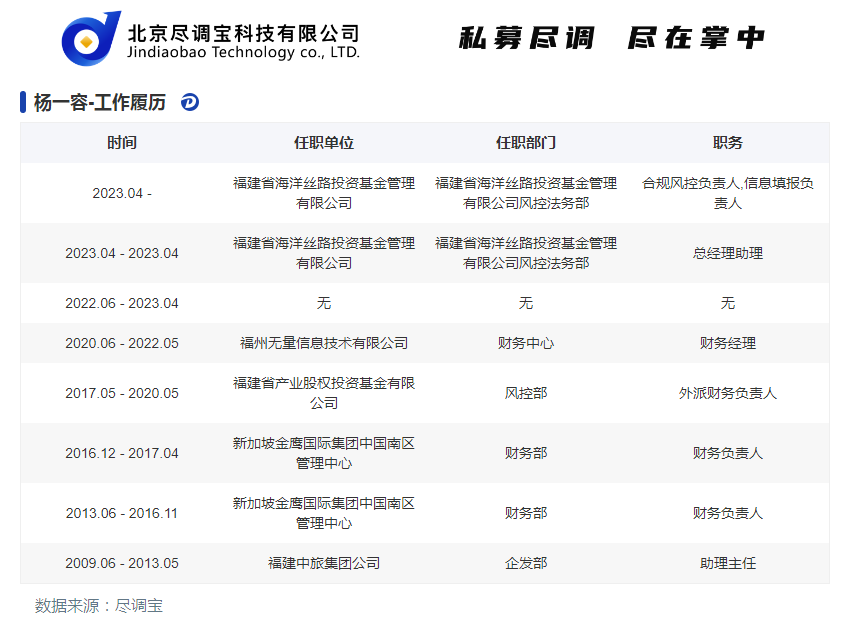Click the Jindiaobao blue-and-gold logo icon

click(90, 39)
